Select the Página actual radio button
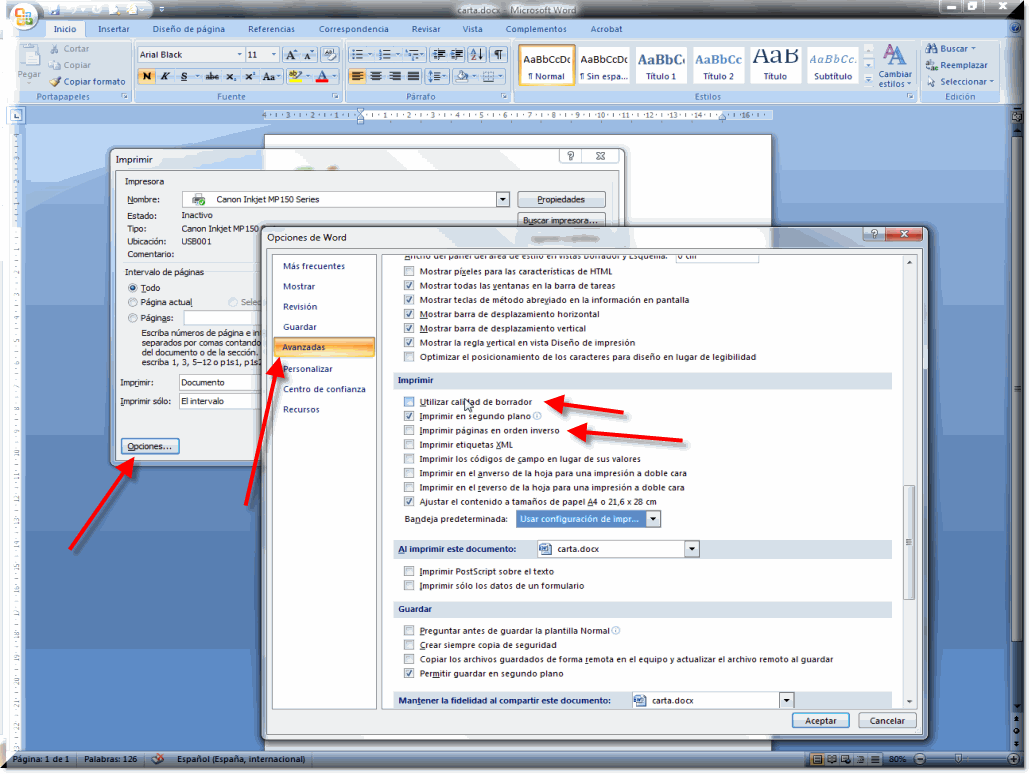 pos(133,302)
